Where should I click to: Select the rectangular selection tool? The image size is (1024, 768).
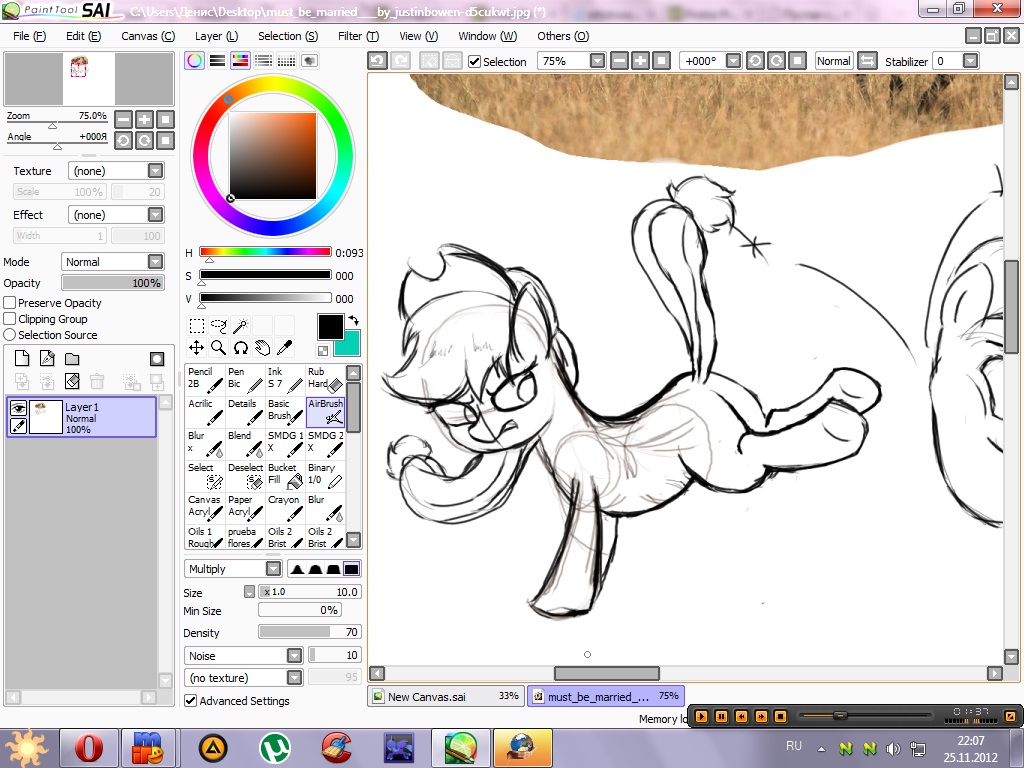tap(196, 325)
